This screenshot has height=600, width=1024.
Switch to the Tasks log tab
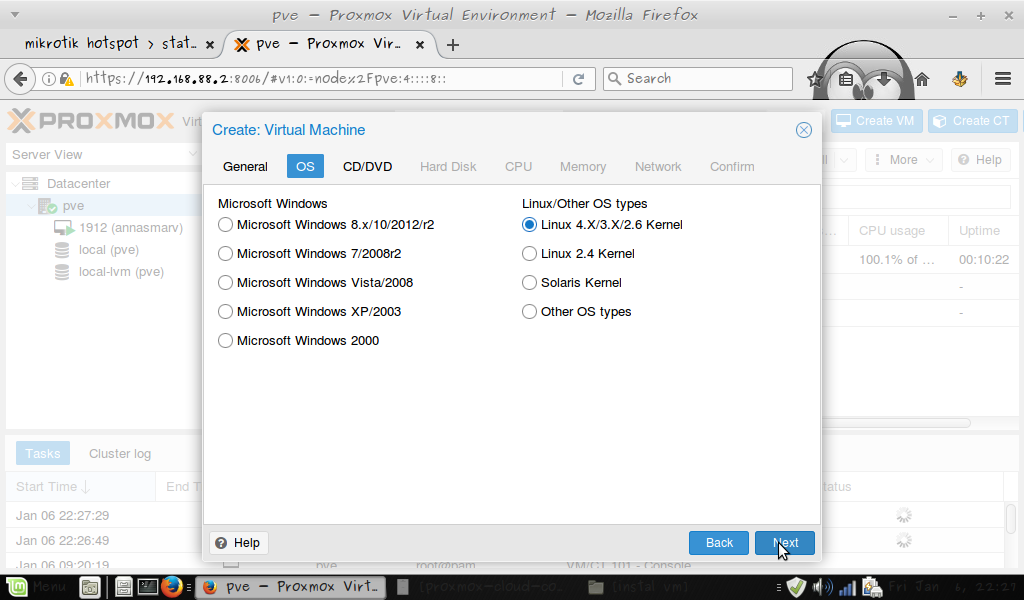coord(42,453)
